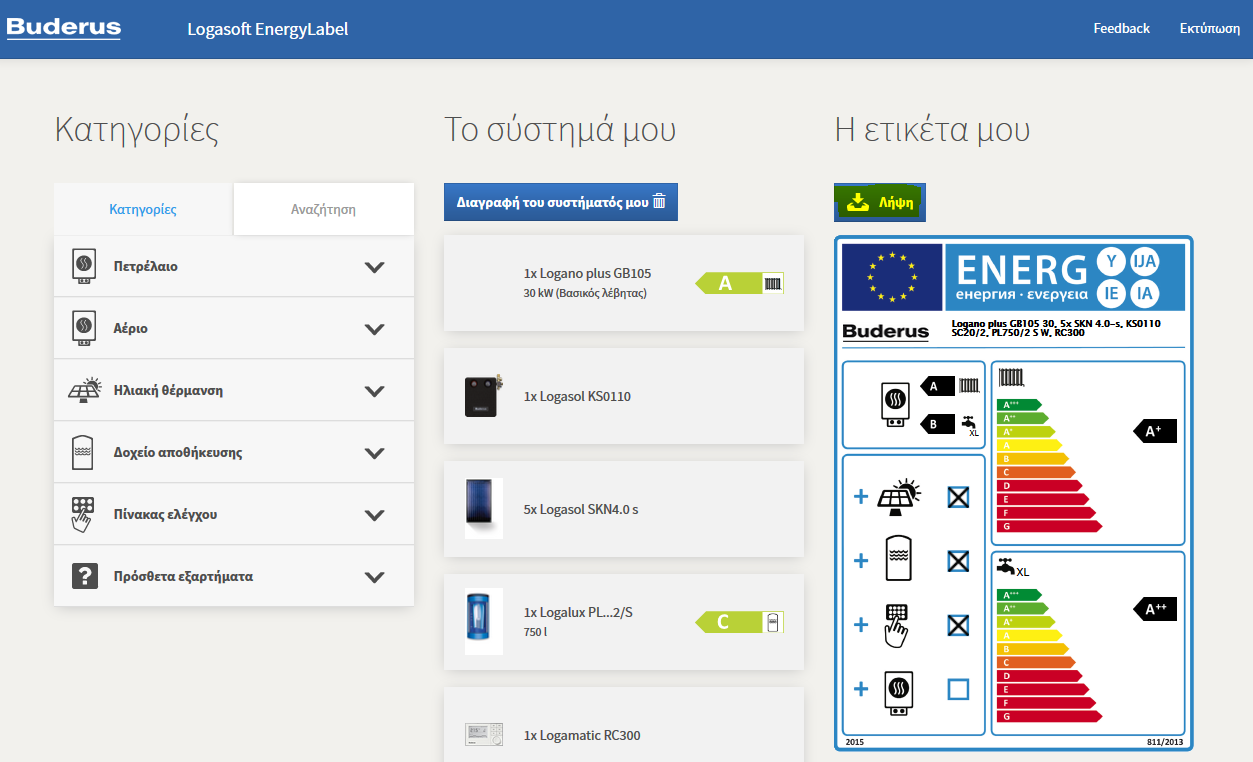This screenshot has width=1253, height=762.
Task: Click the control device checkbox on the label
Action: (958, 625)
